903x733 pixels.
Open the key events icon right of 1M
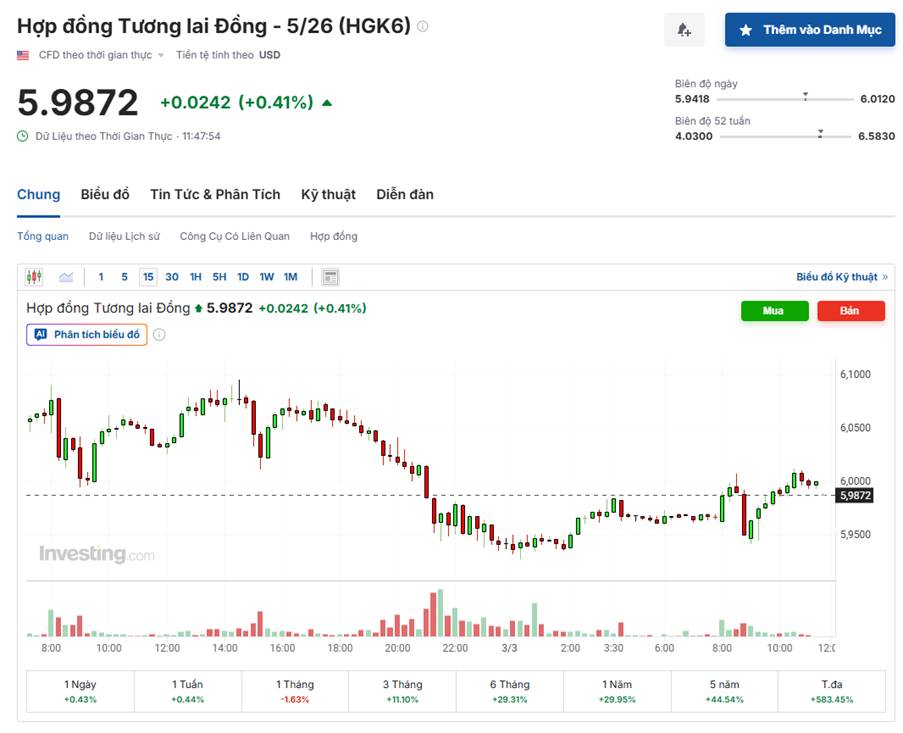[x=330, y=276]
